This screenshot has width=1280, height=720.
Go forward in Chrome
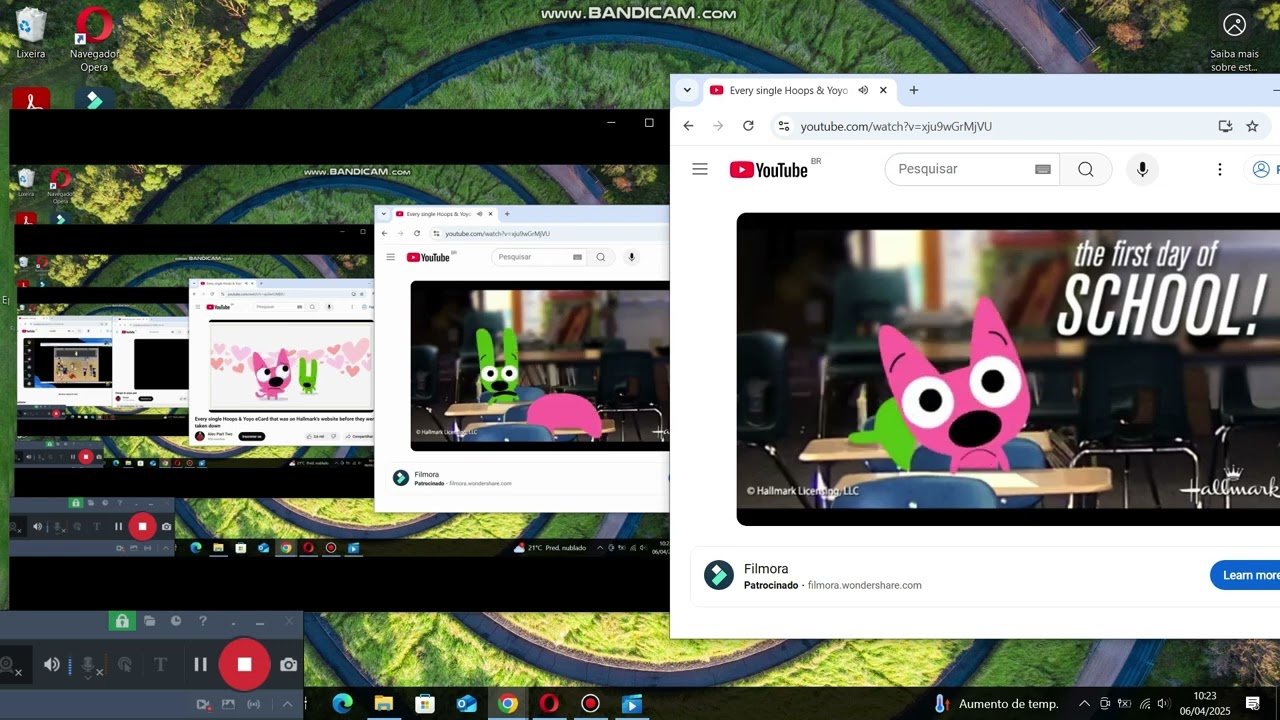pyautogui.click(x=718, y=126)
